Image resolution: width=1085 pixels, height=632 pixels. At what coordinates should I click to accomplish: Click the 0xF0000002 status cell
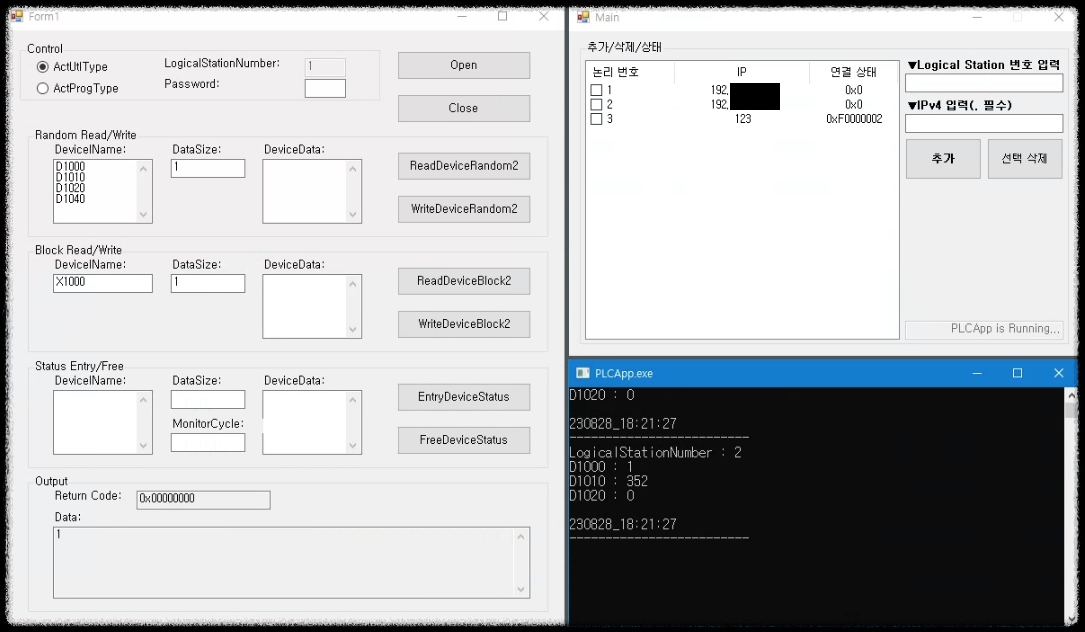(854, 119)
